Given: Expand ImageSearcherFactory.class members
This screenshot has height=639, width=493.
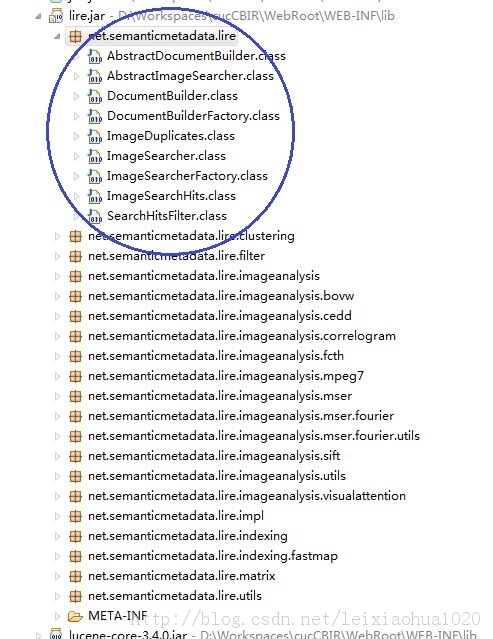Looking at the screenshot, I should point(76,176).
